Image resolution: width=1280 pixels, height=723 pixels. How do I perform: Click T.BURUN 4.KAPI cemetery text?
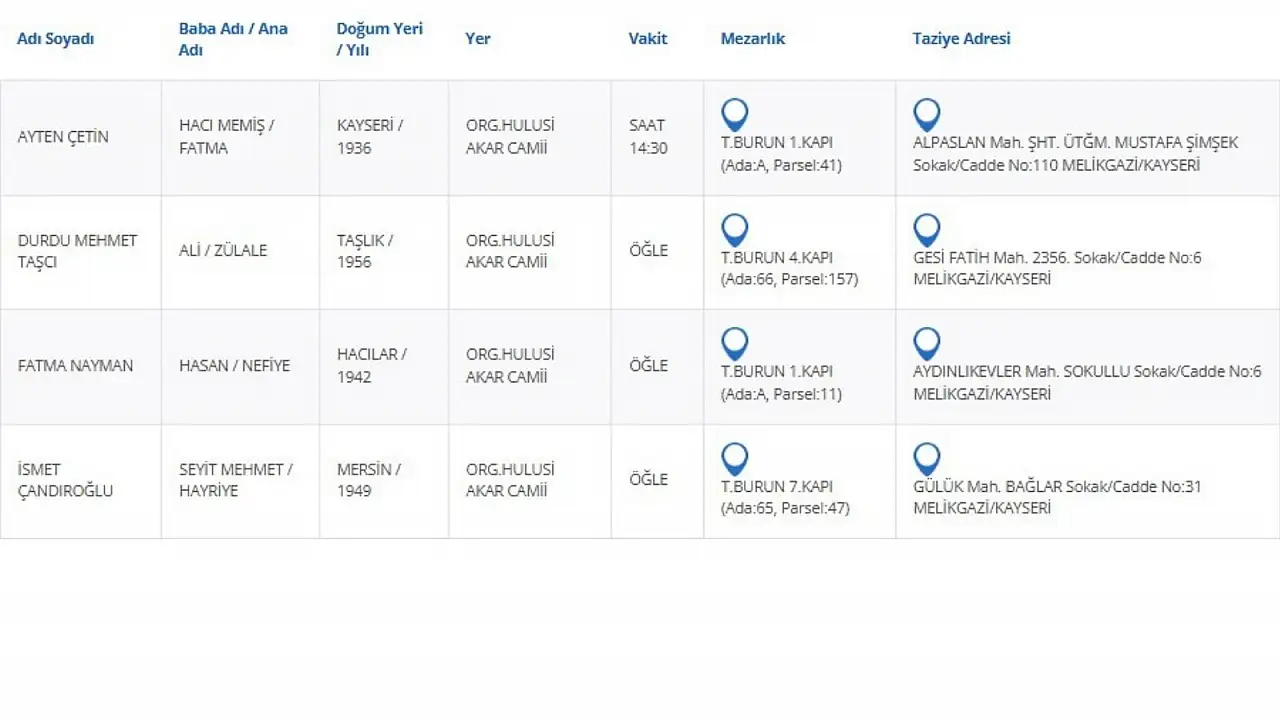777,258
